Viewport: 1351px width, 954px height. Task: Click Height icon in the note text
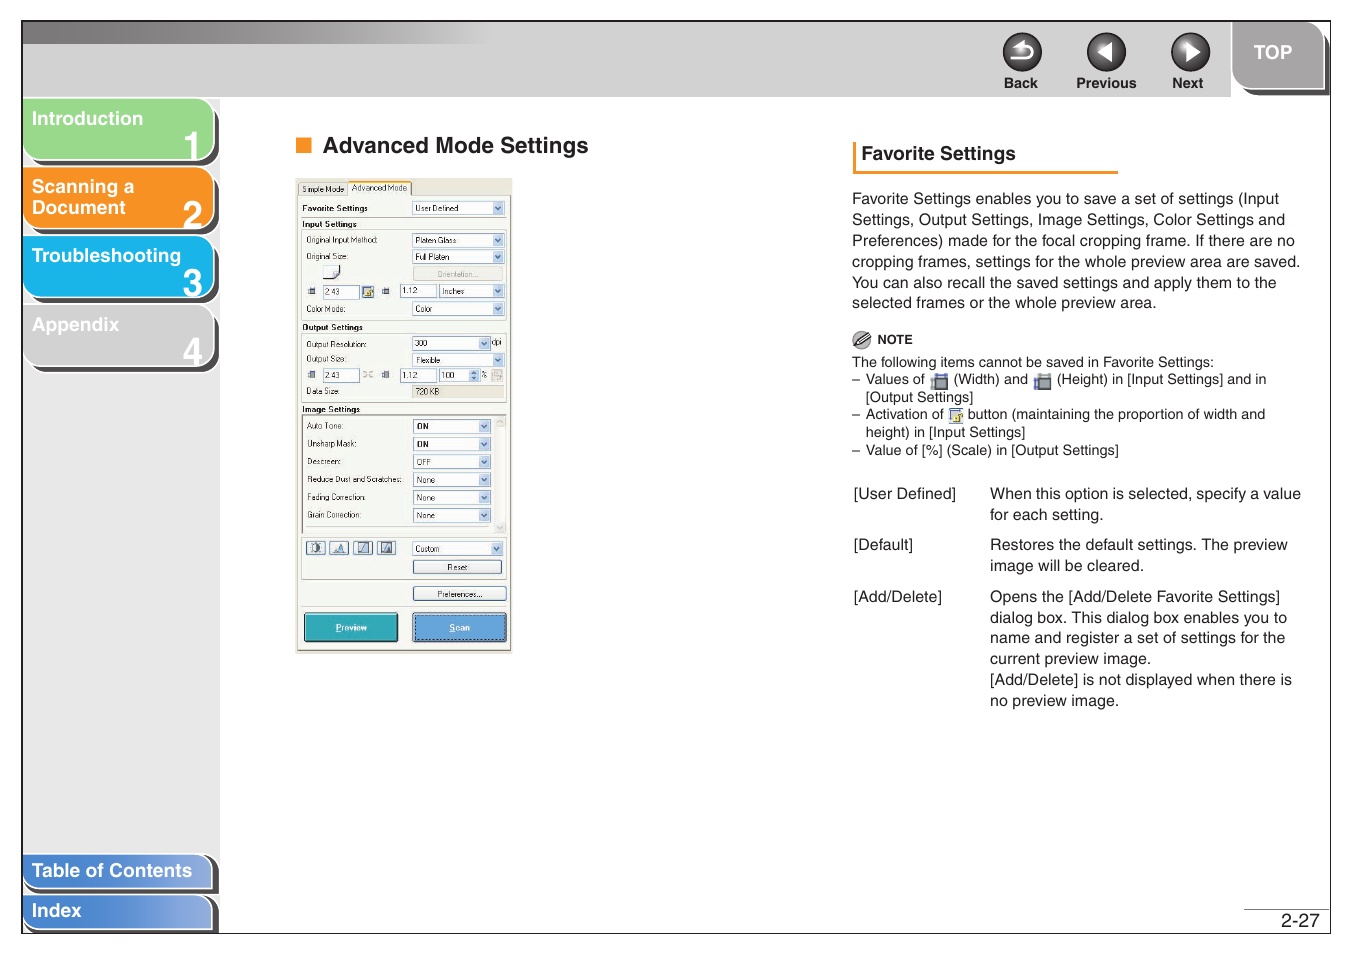pos(1043,381)
